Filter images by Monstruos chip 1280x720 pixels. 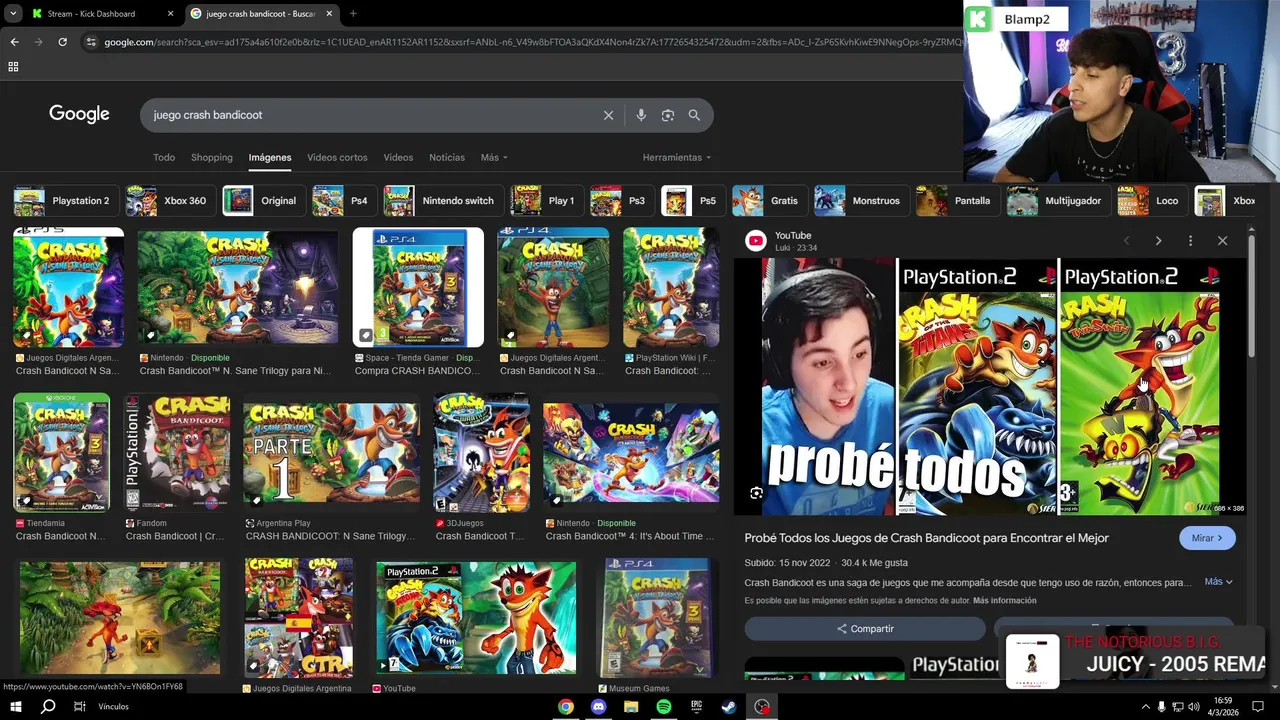(860, 201)
